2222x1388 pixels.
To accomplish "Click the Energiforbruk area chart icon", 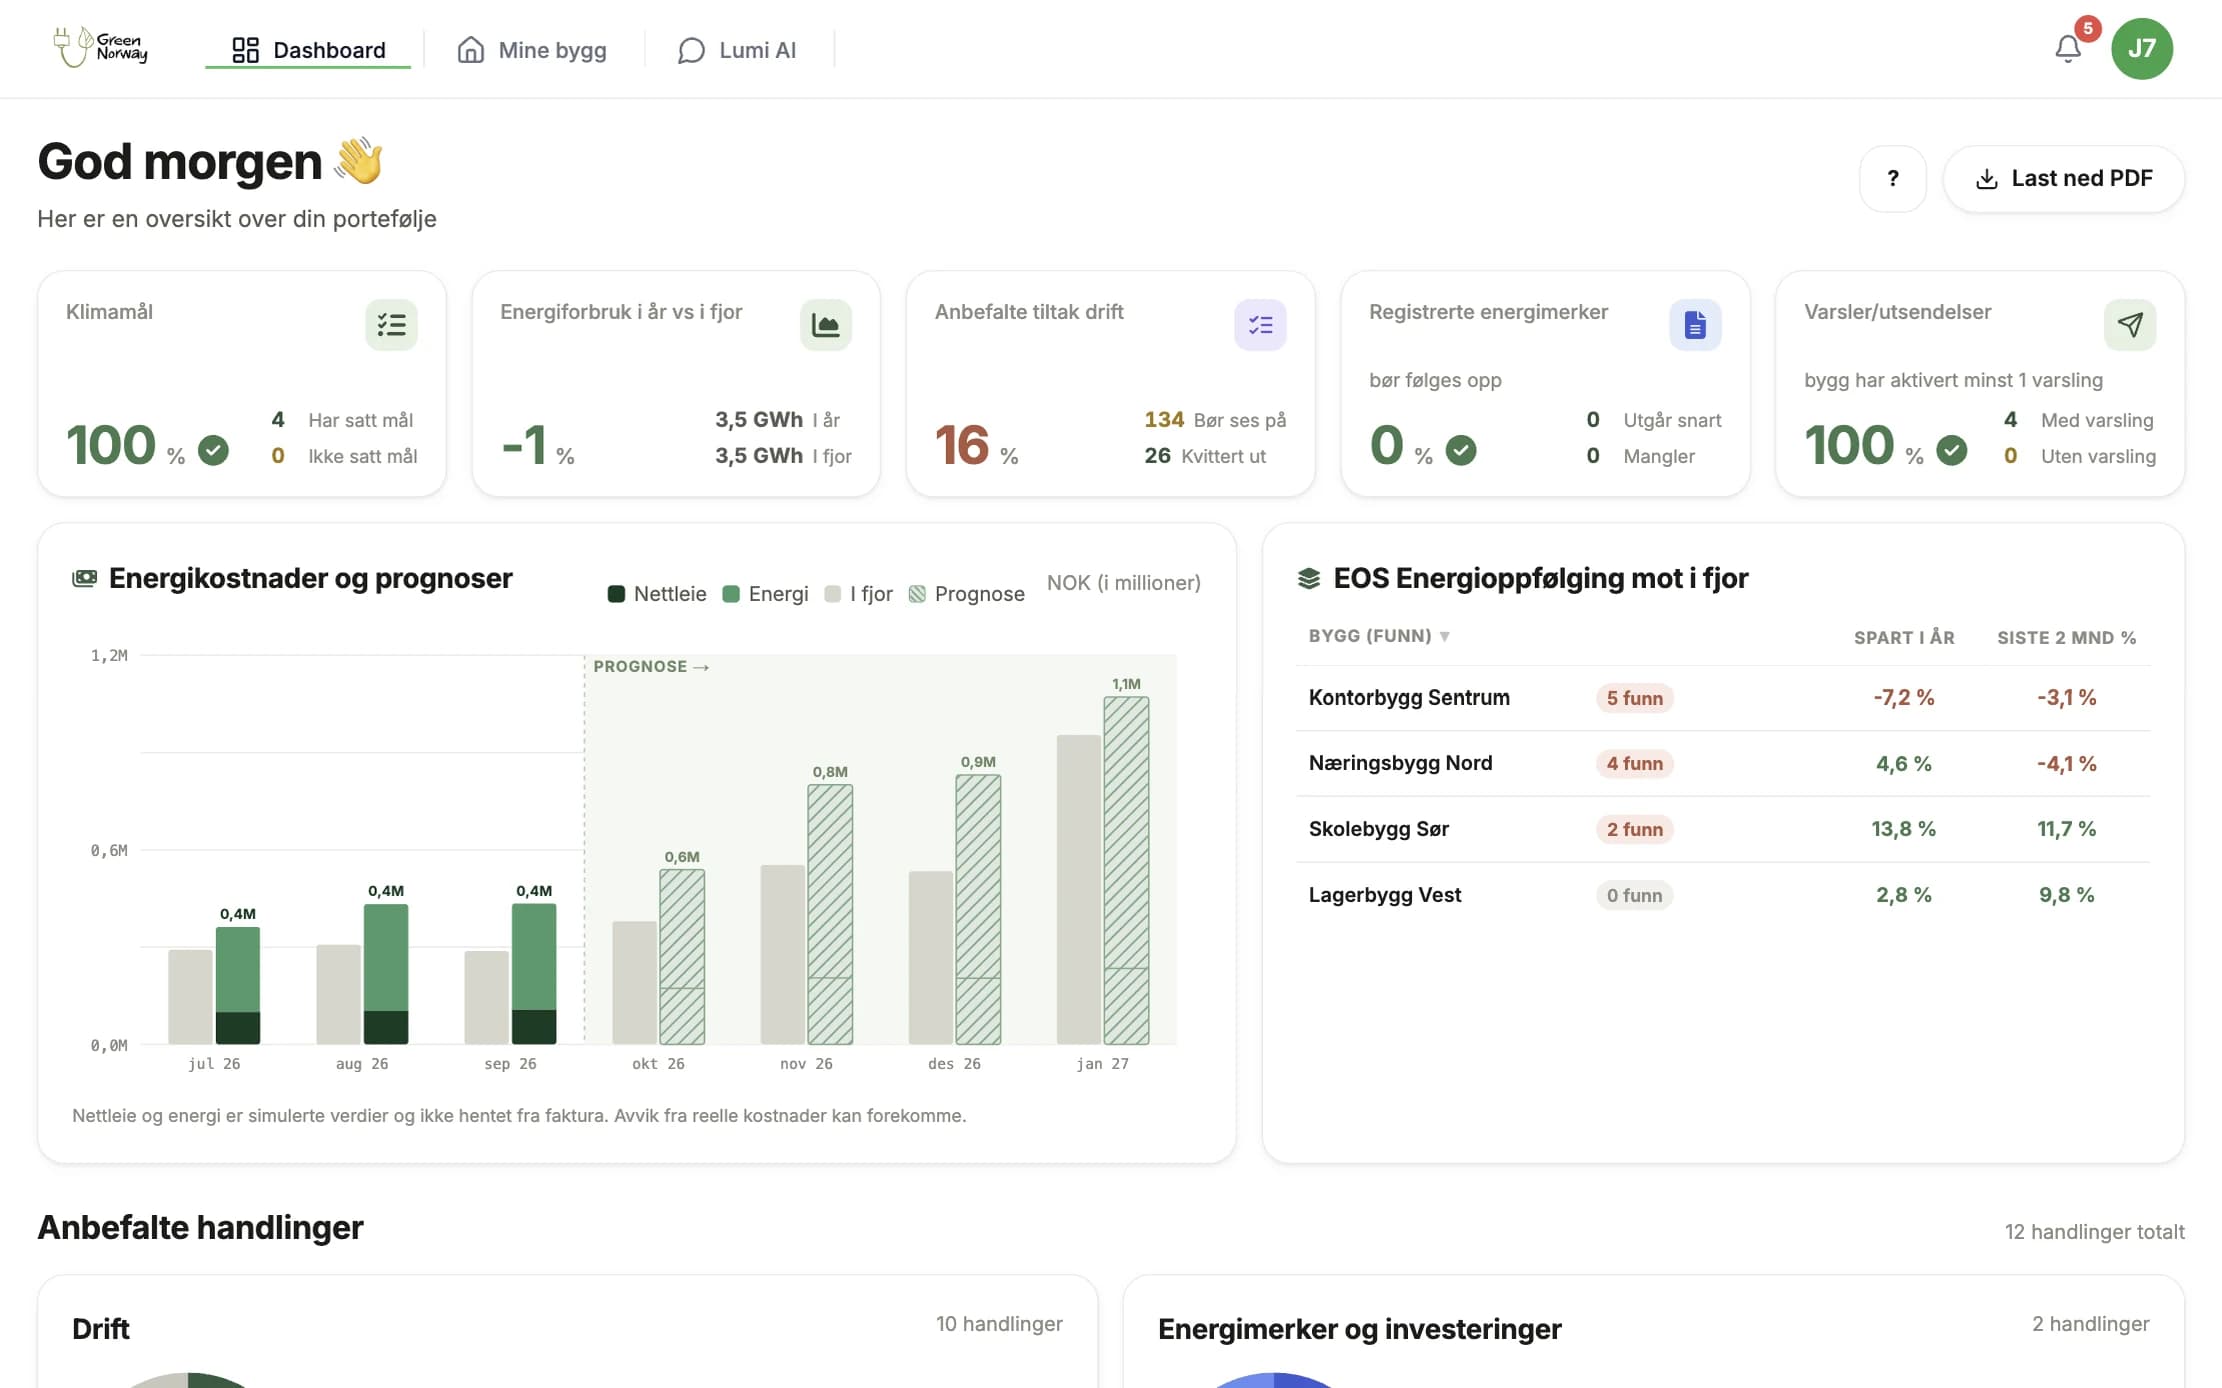I will click(825, 324).
